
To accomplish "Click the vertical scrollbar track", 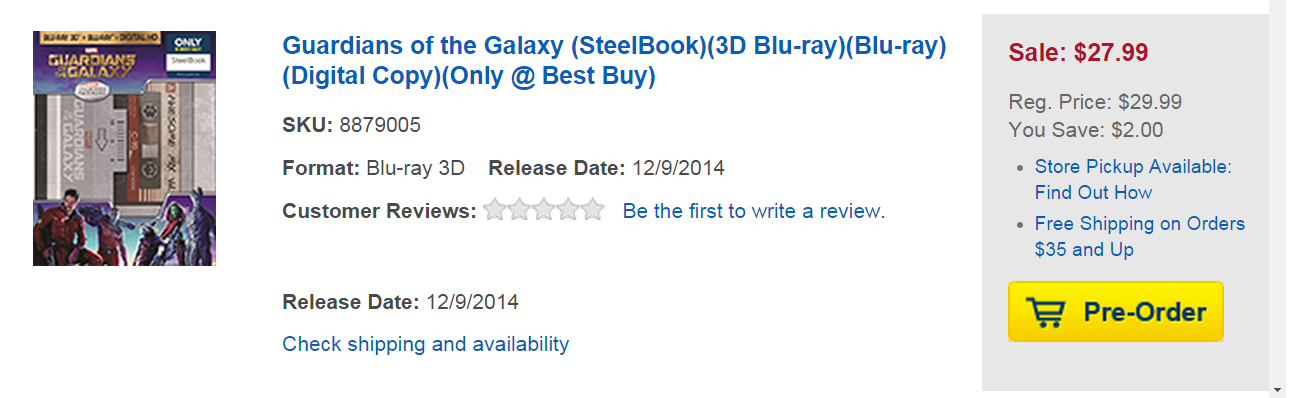I will coord(1277,190).
